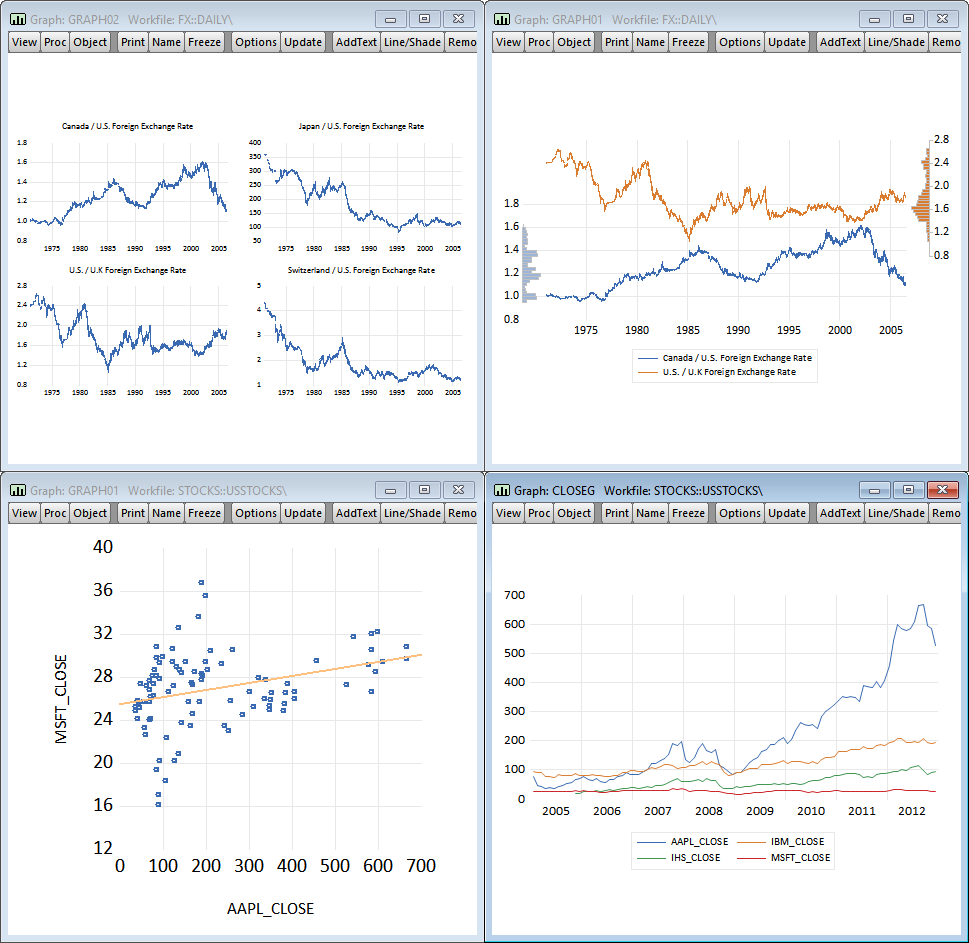Click graph icon of the FX GRAPH01 window
This screenshot has width=969, height=943.
[501, 19]
